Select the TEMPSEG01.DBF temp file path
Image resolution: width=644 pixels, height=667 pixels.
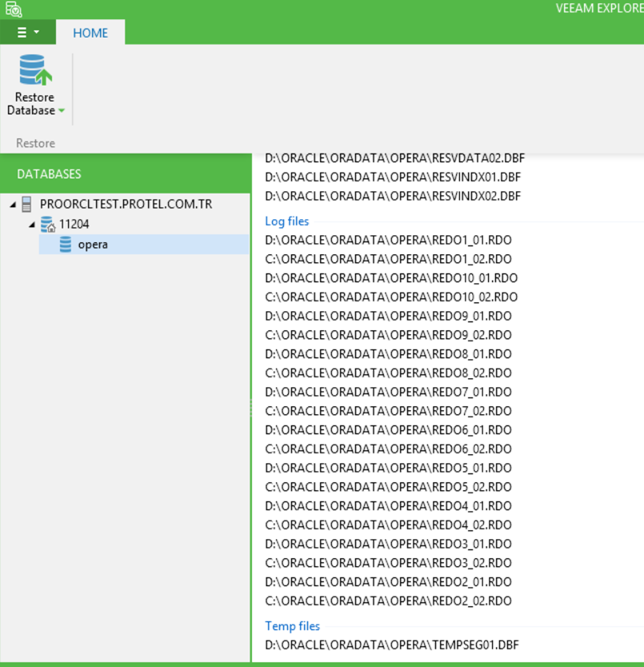tap(392, 645)
